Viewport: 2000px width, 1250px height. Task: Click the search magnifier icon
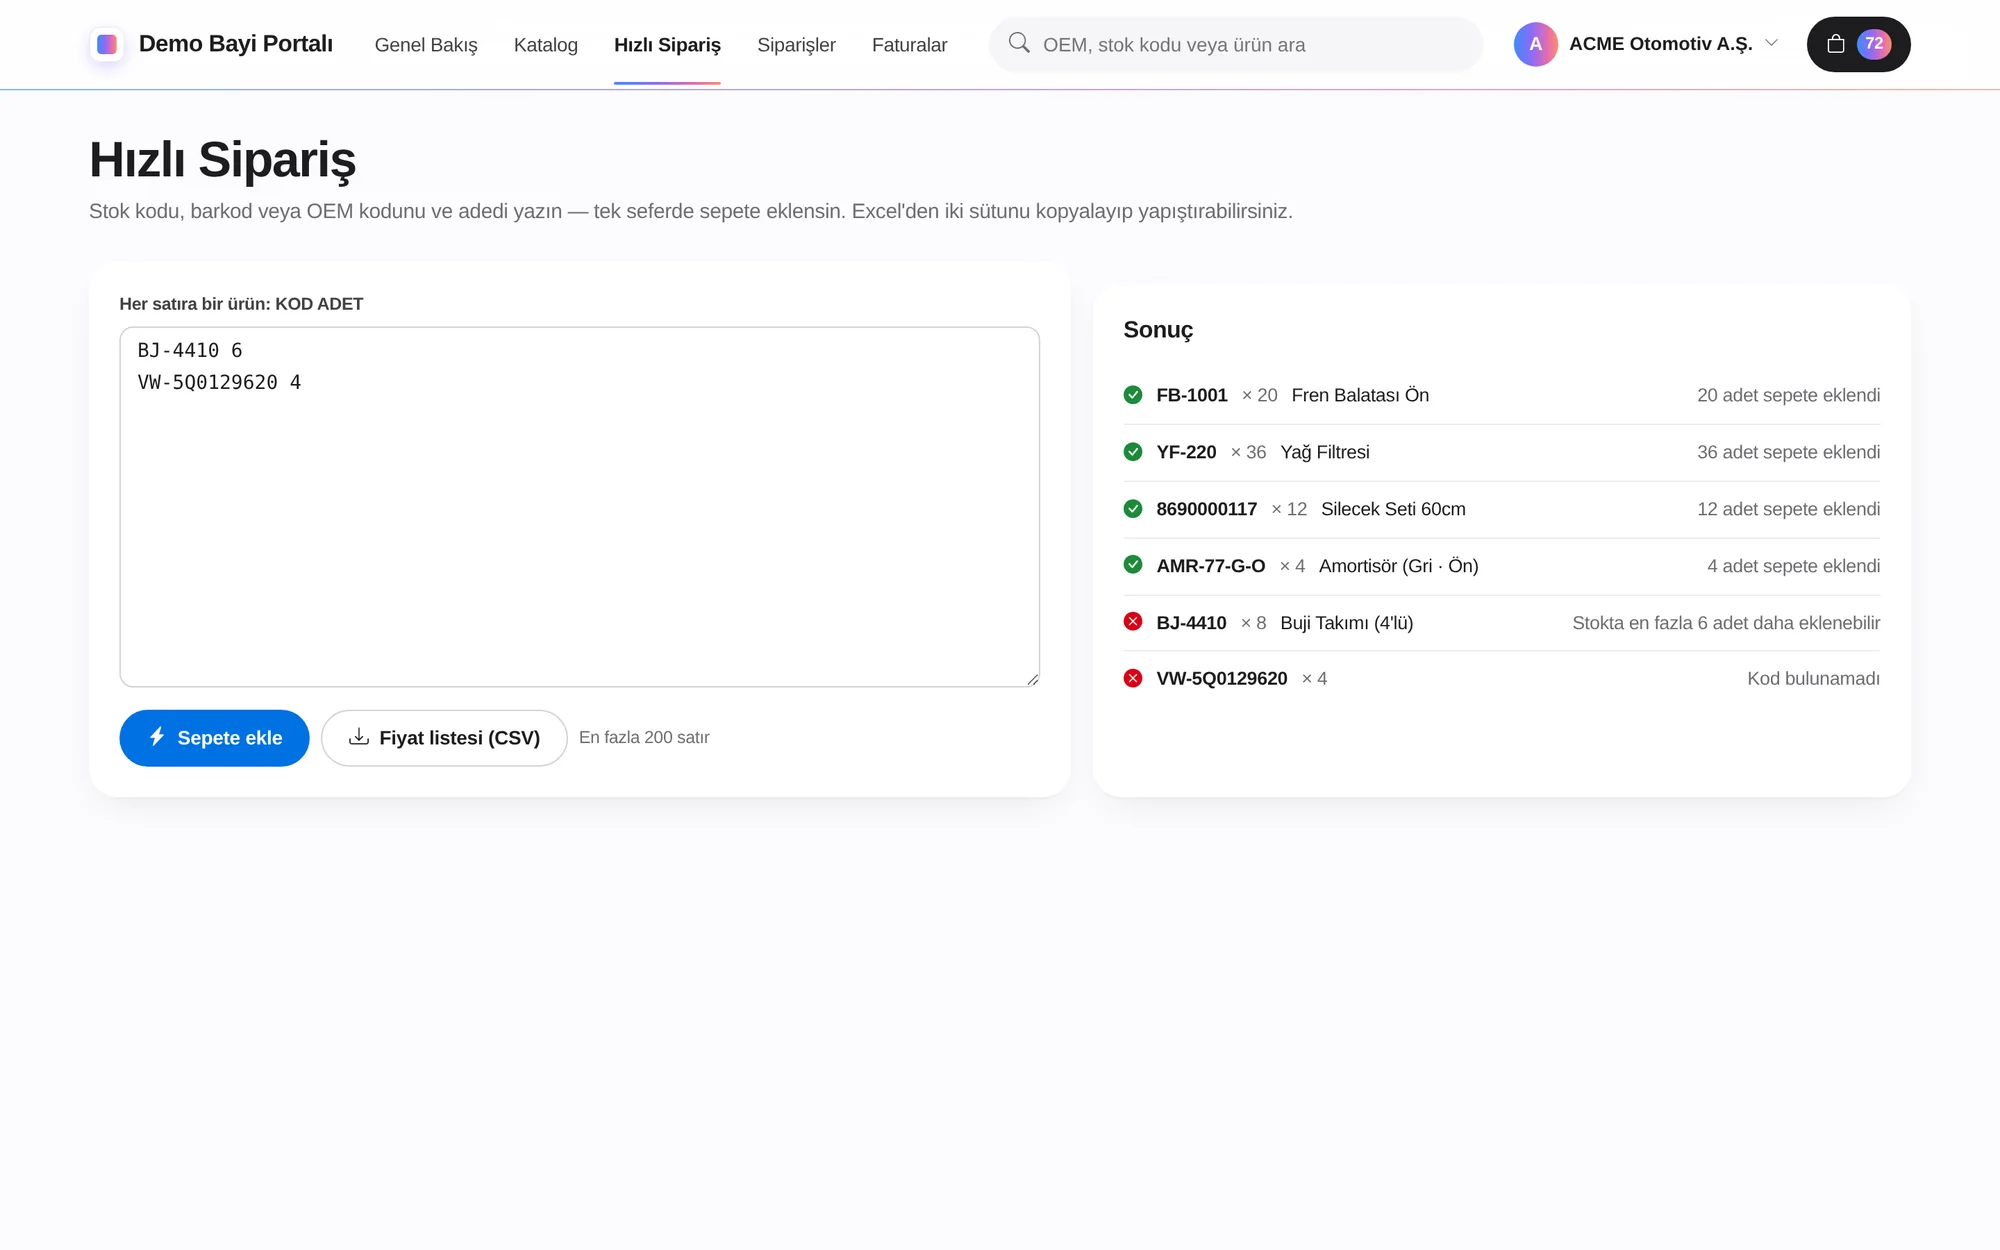point(1019,43)
